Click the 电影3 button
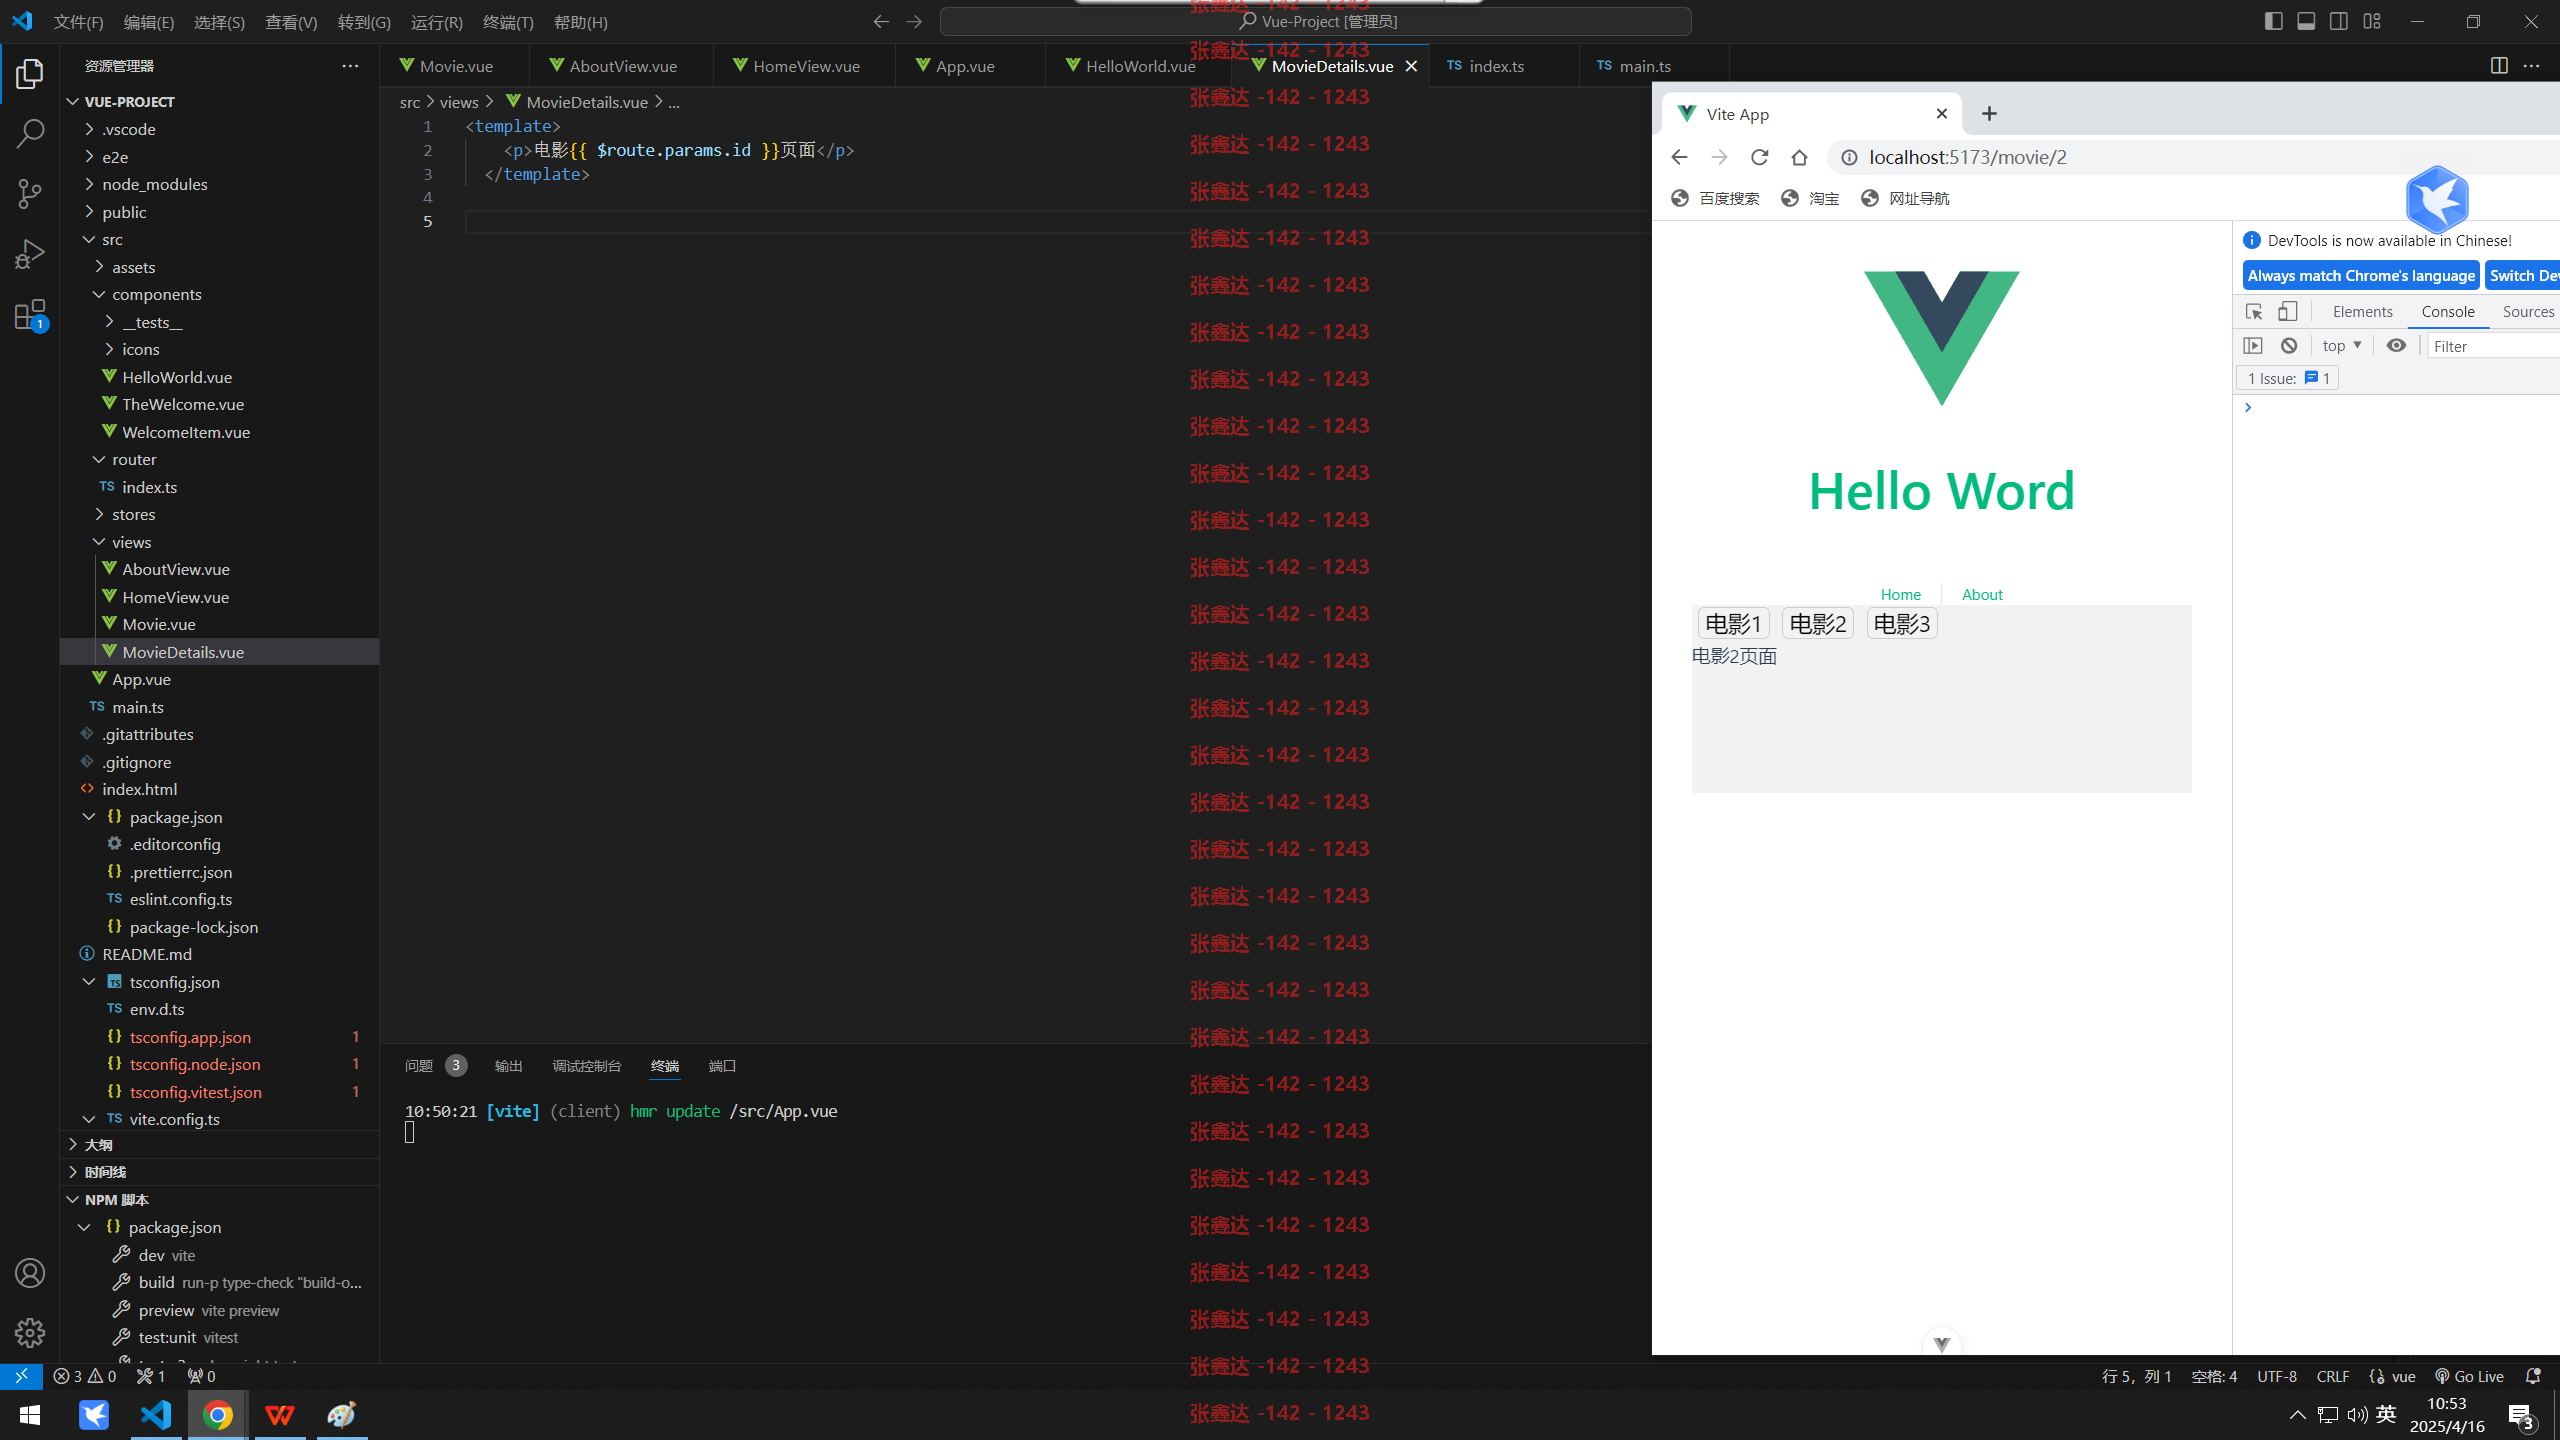Screen dimensions: 2560x1440 (x=1901, y=624)
